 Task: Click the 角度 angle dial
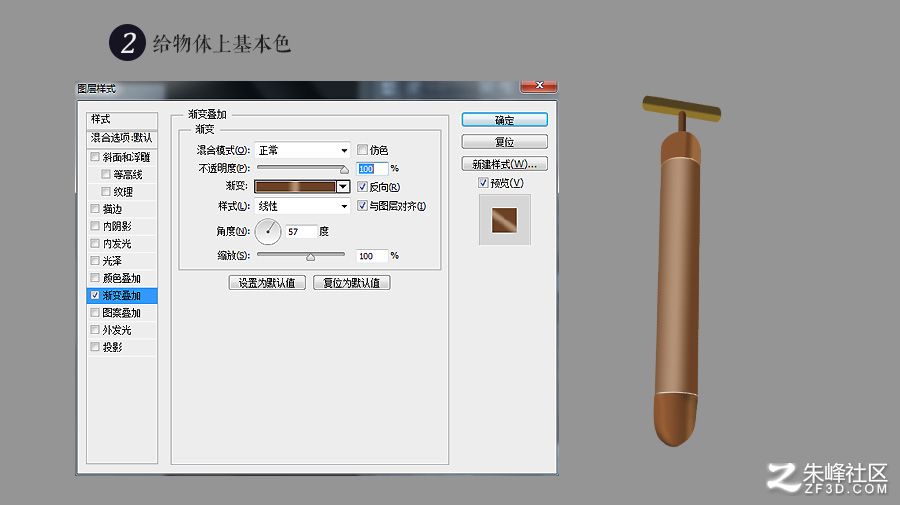coord(267,231)
